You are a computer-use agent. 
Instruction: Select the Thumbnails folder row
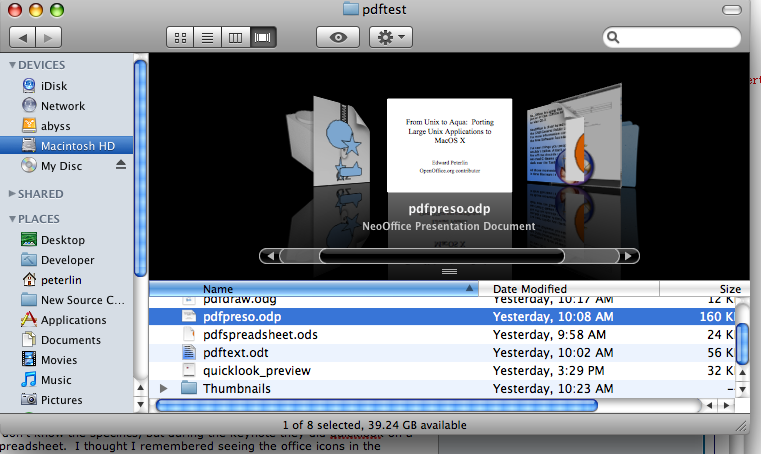pos(442,388)
